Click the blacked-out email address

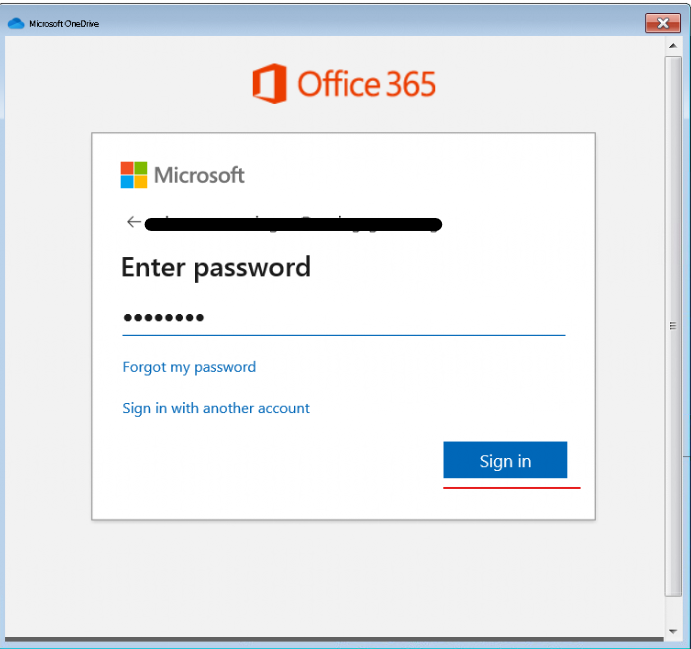coord(293,224)
